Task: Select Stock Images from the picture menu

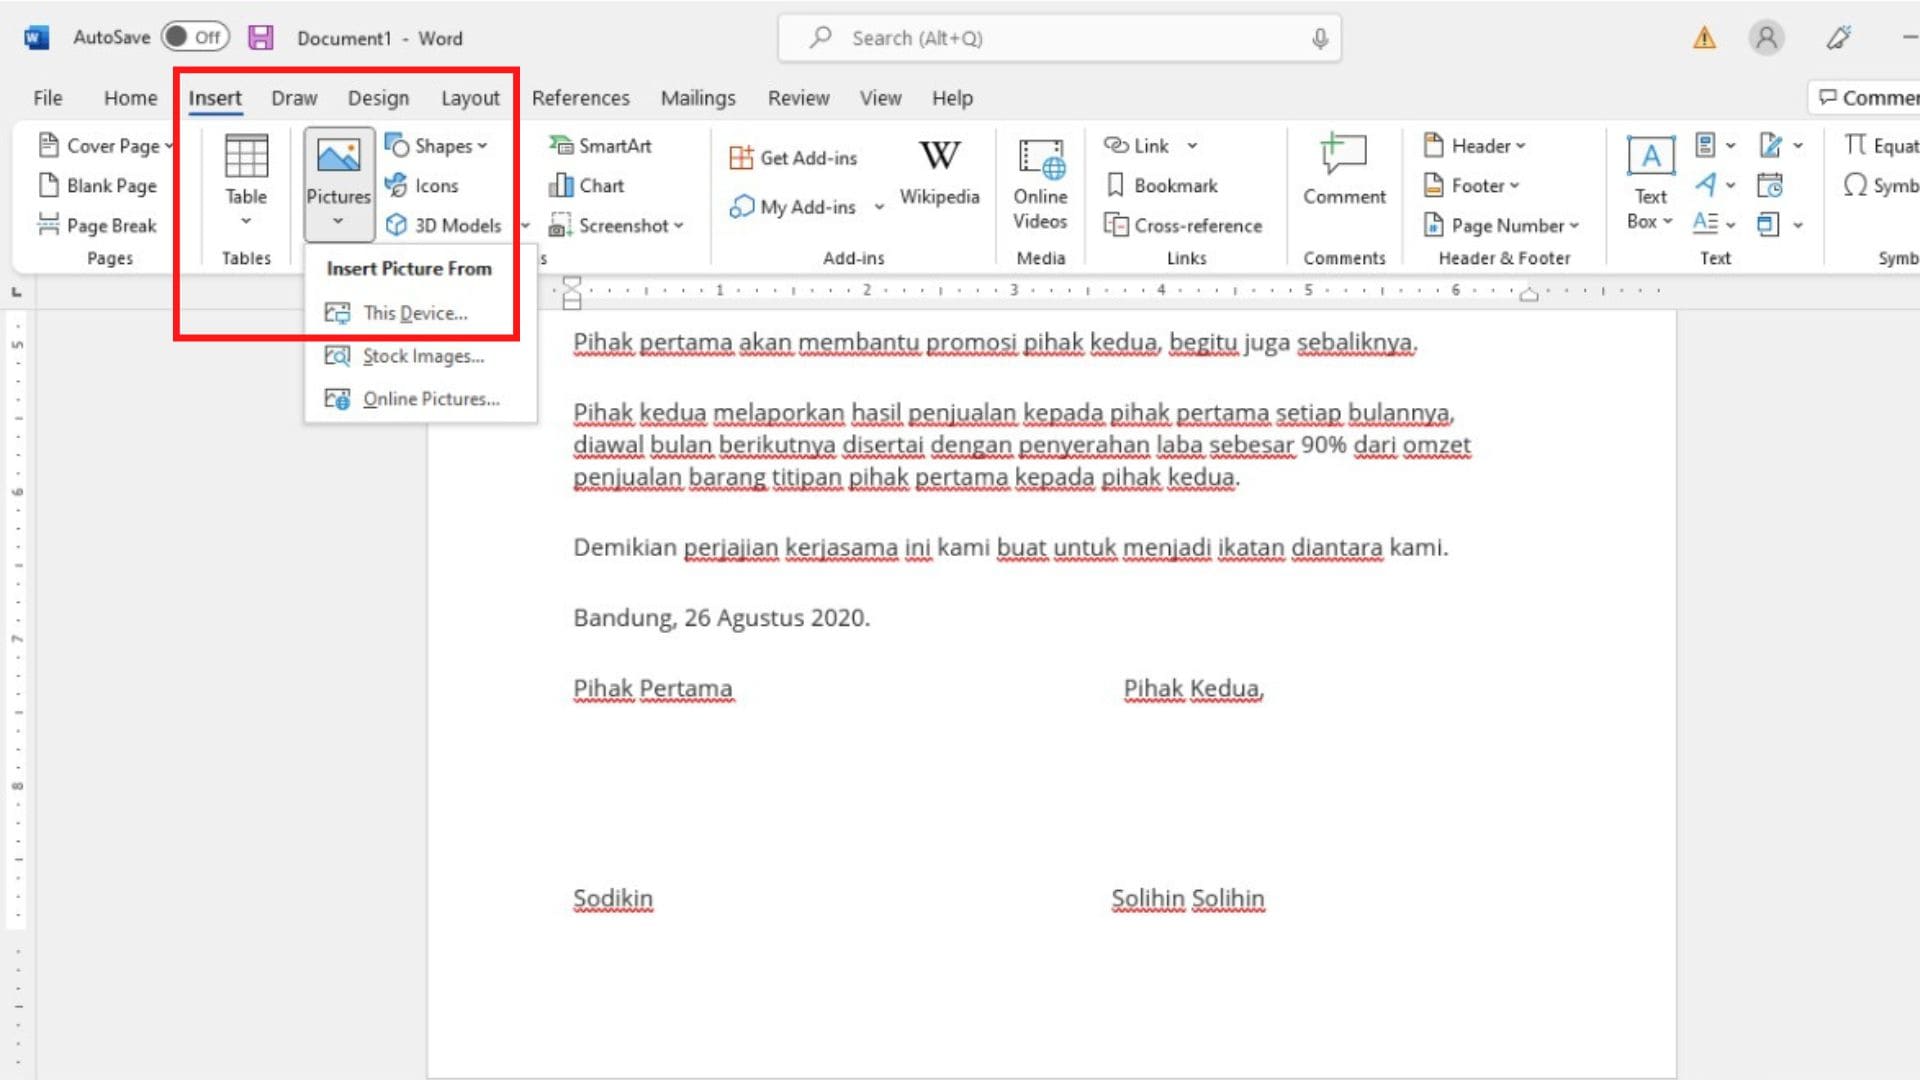Action: 422,355
